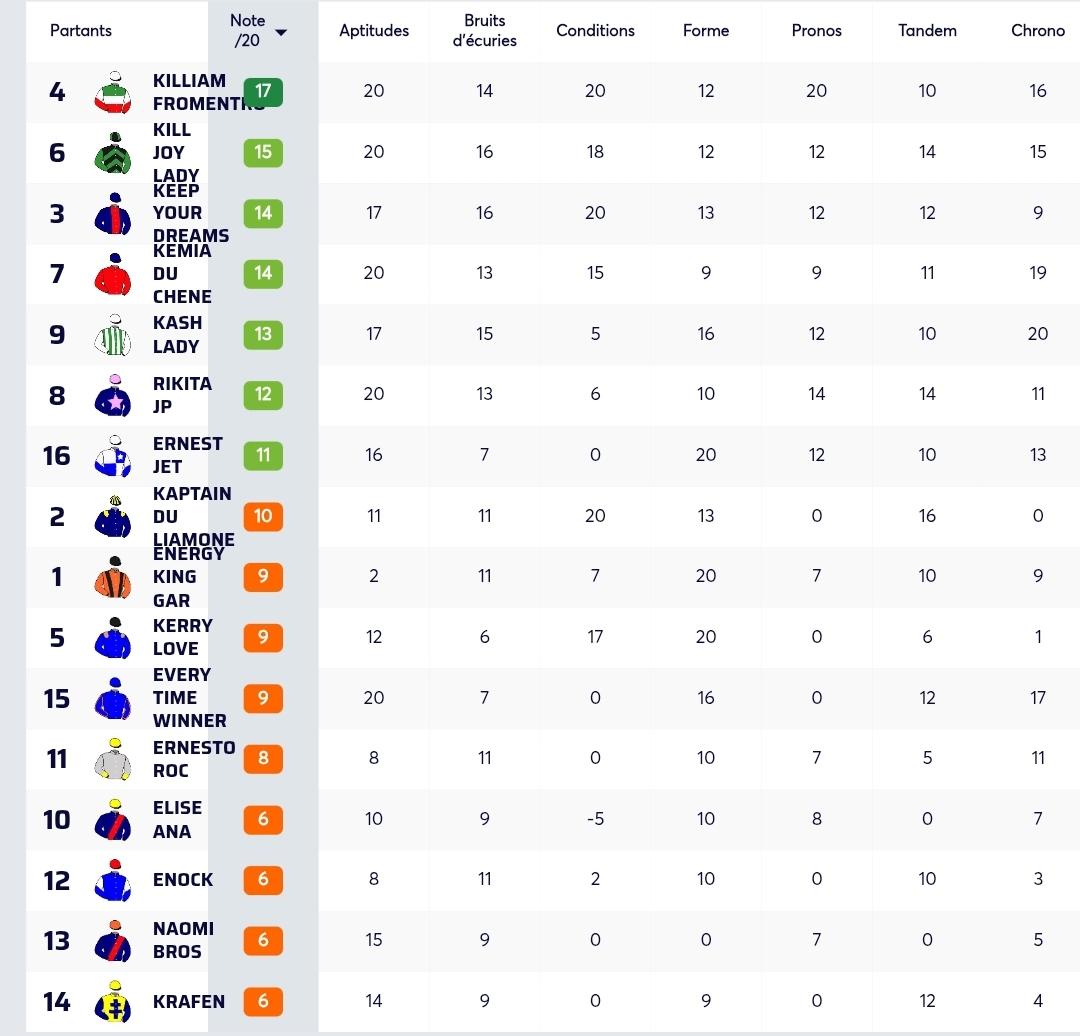Click the Tandem column header
This screenshot has height=1036, width=1080.
[x=927, y=30]
